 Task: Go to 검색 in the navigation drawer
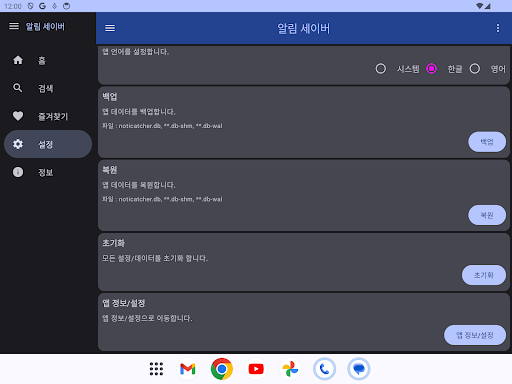click(x=48, y=88)
